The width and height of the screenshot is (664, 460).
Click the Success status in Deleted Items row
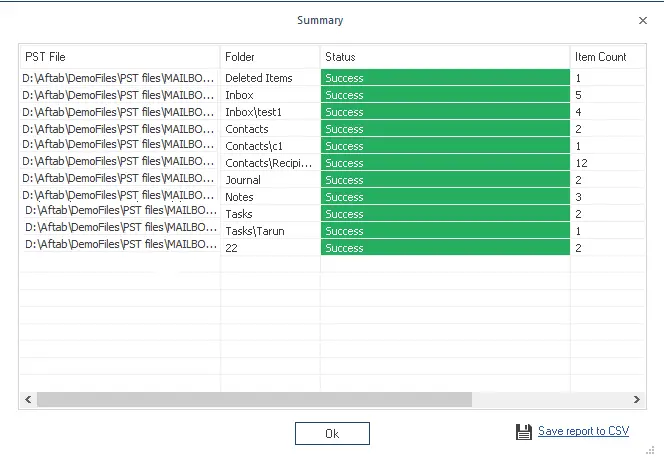click(x=445, y=78)
